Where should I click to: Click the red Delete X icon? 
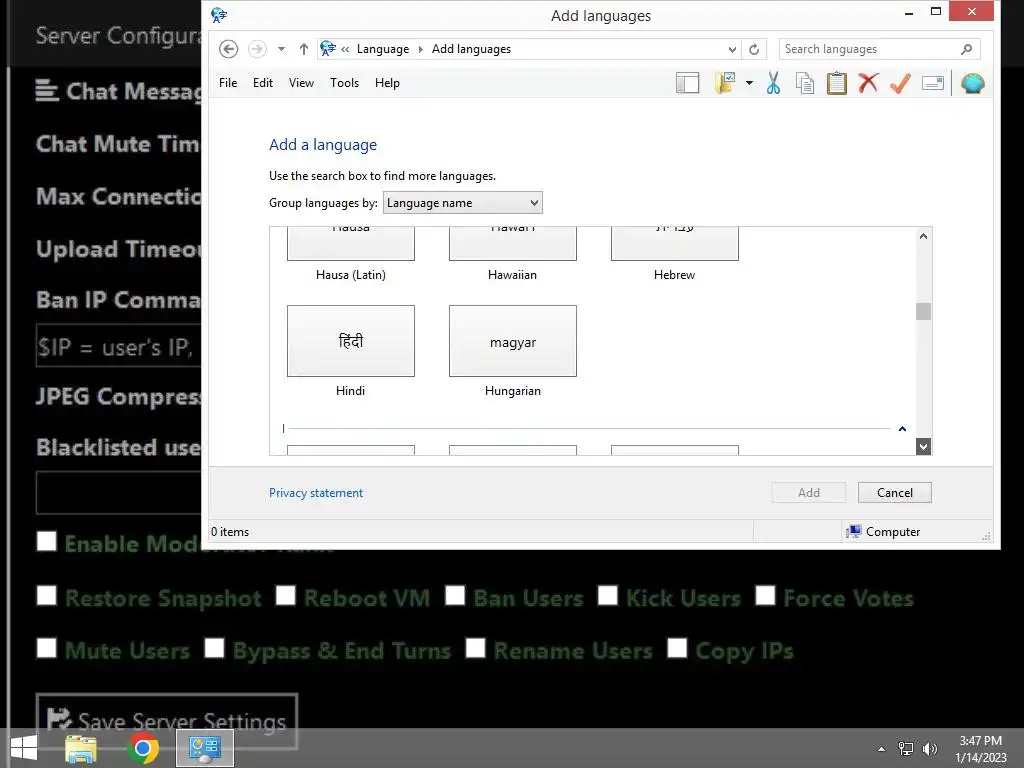tap(868, 83)
